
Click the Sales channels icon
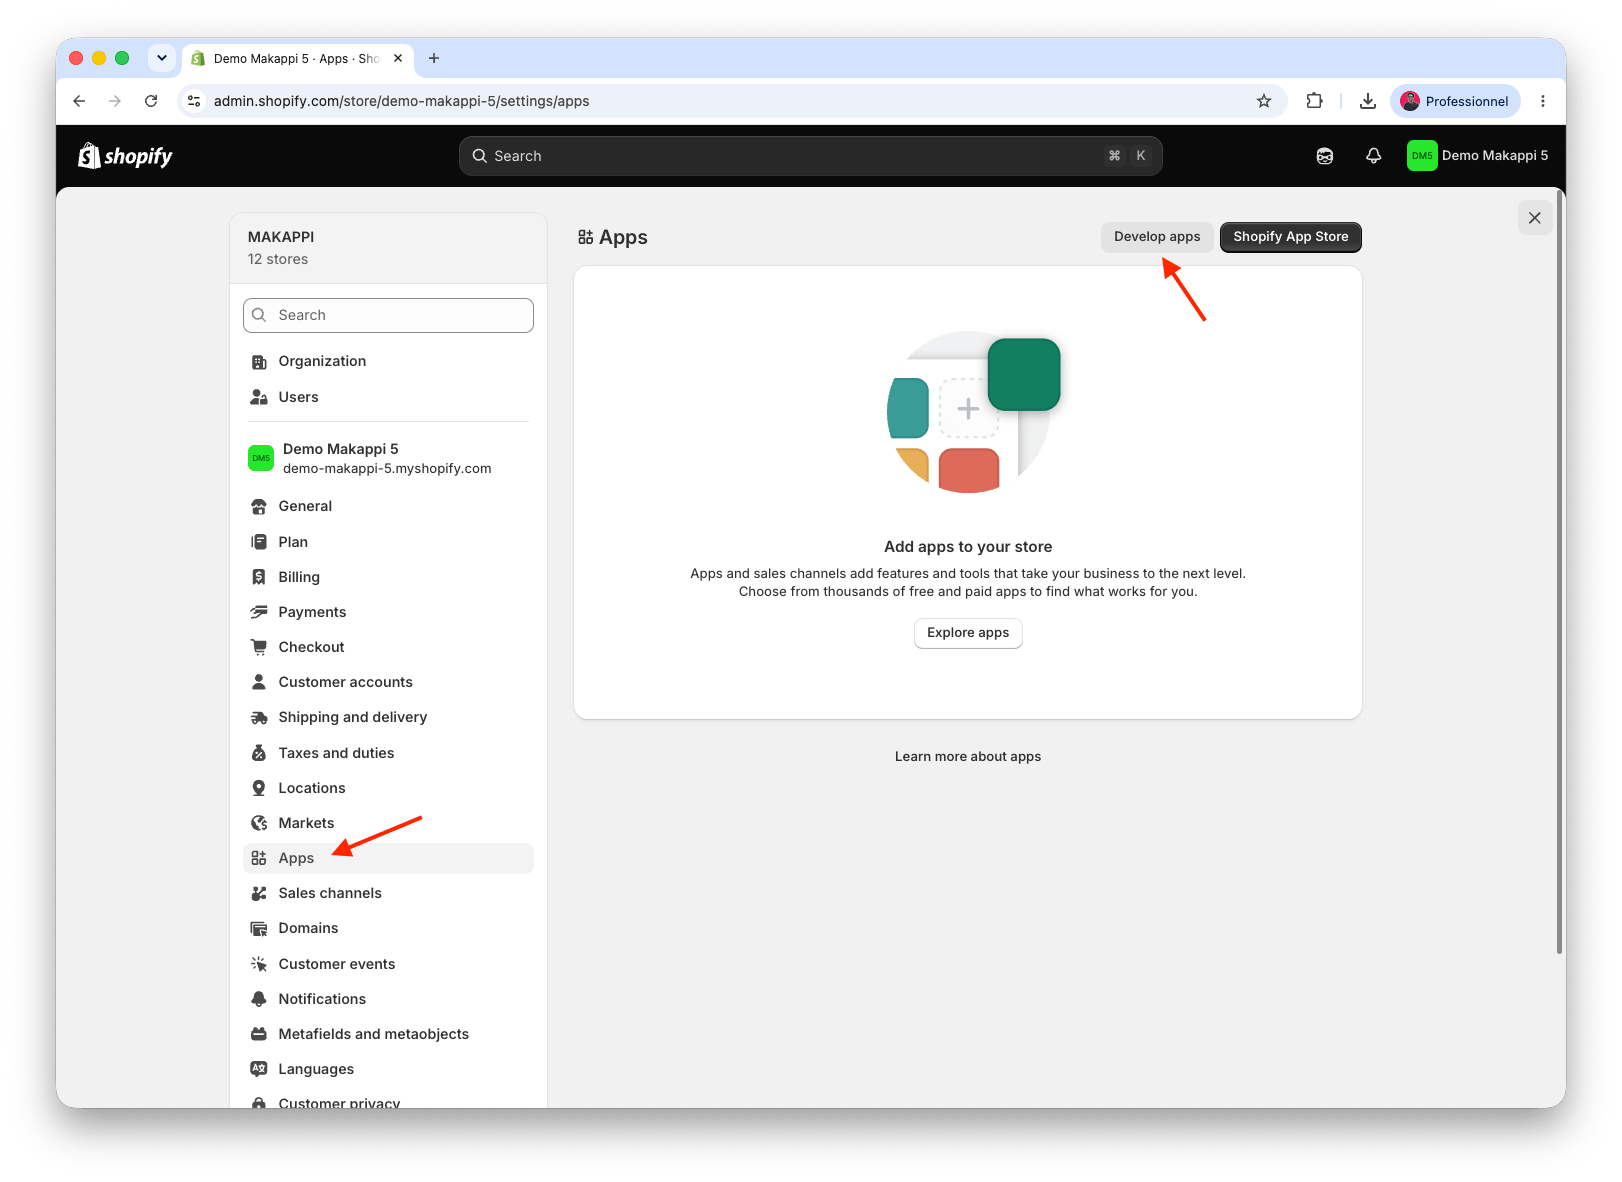click(259, 893)
